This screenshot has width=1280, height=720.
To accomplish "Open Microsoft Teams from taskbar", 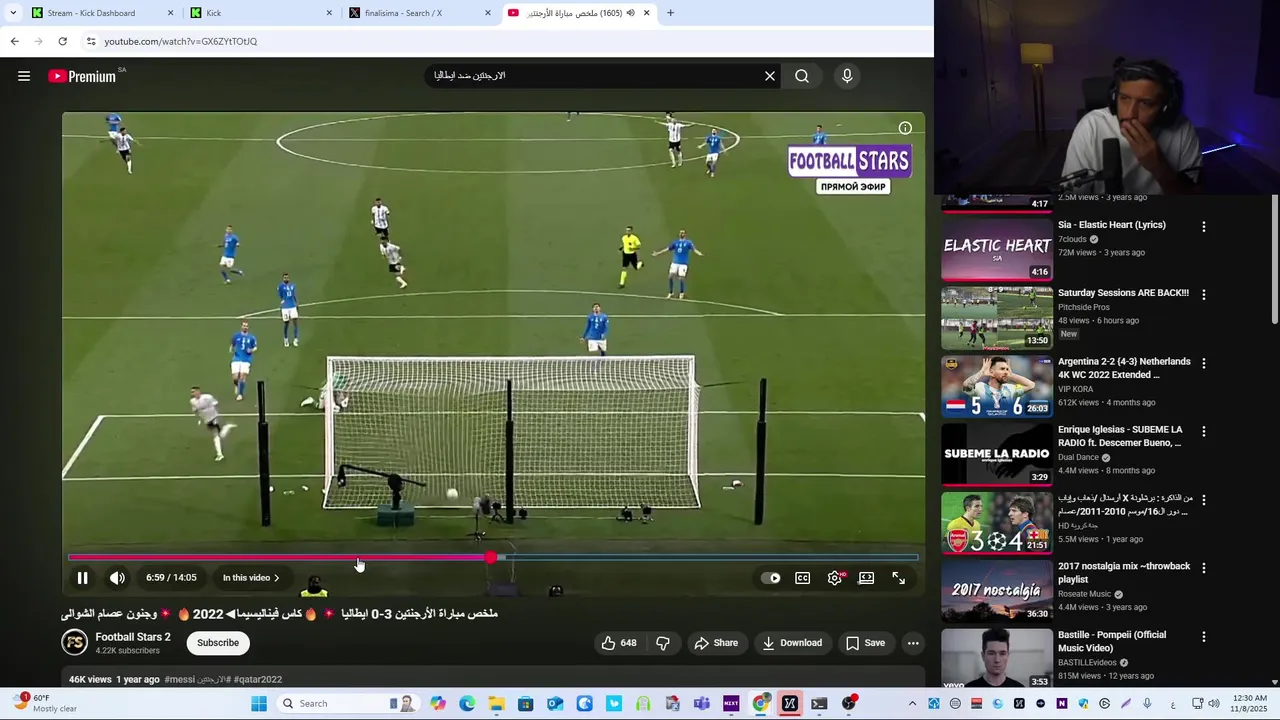I will [702, 704].
